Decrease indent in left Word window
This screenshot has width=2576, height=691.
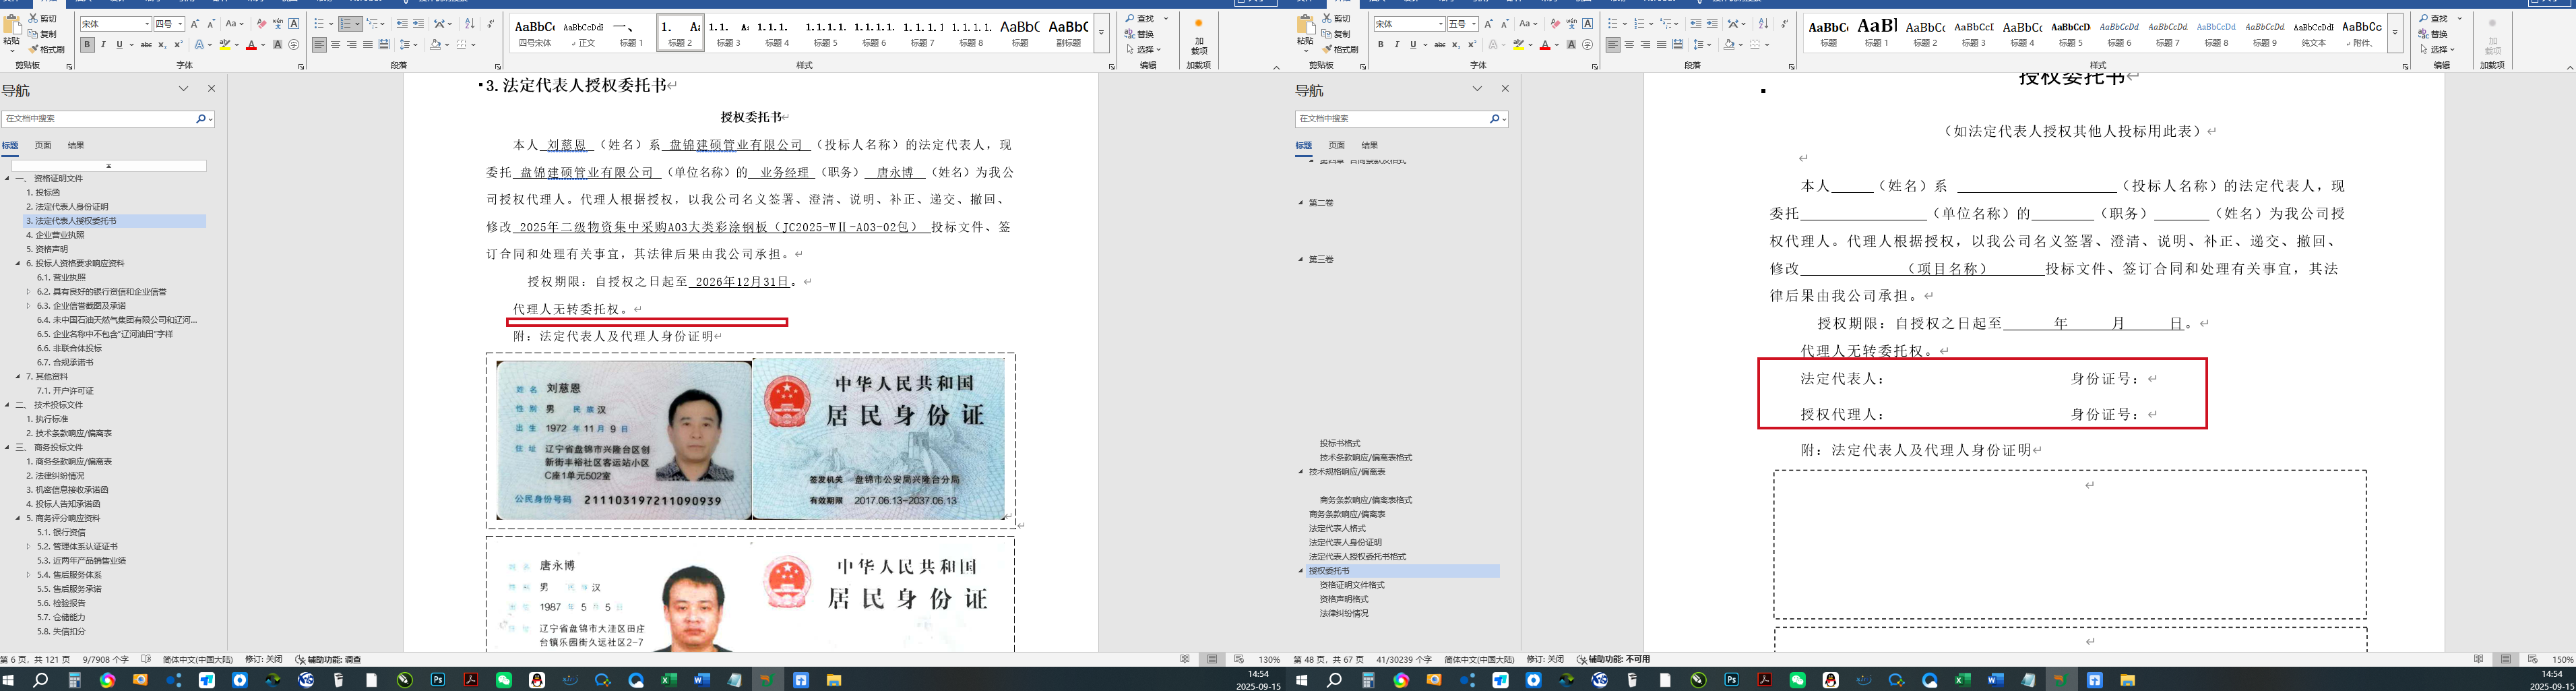(x=402, y=24)
